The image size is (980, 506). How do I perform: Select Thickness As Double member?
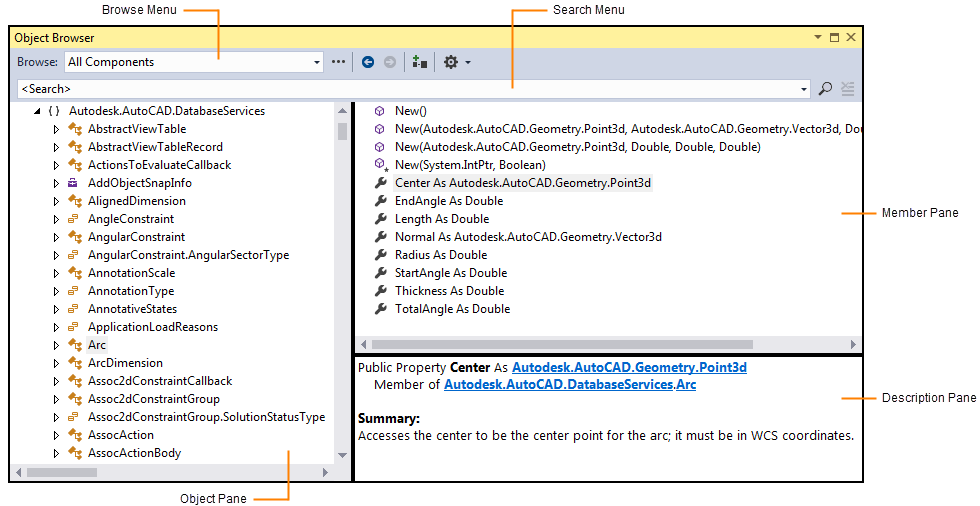click(449, 291)
